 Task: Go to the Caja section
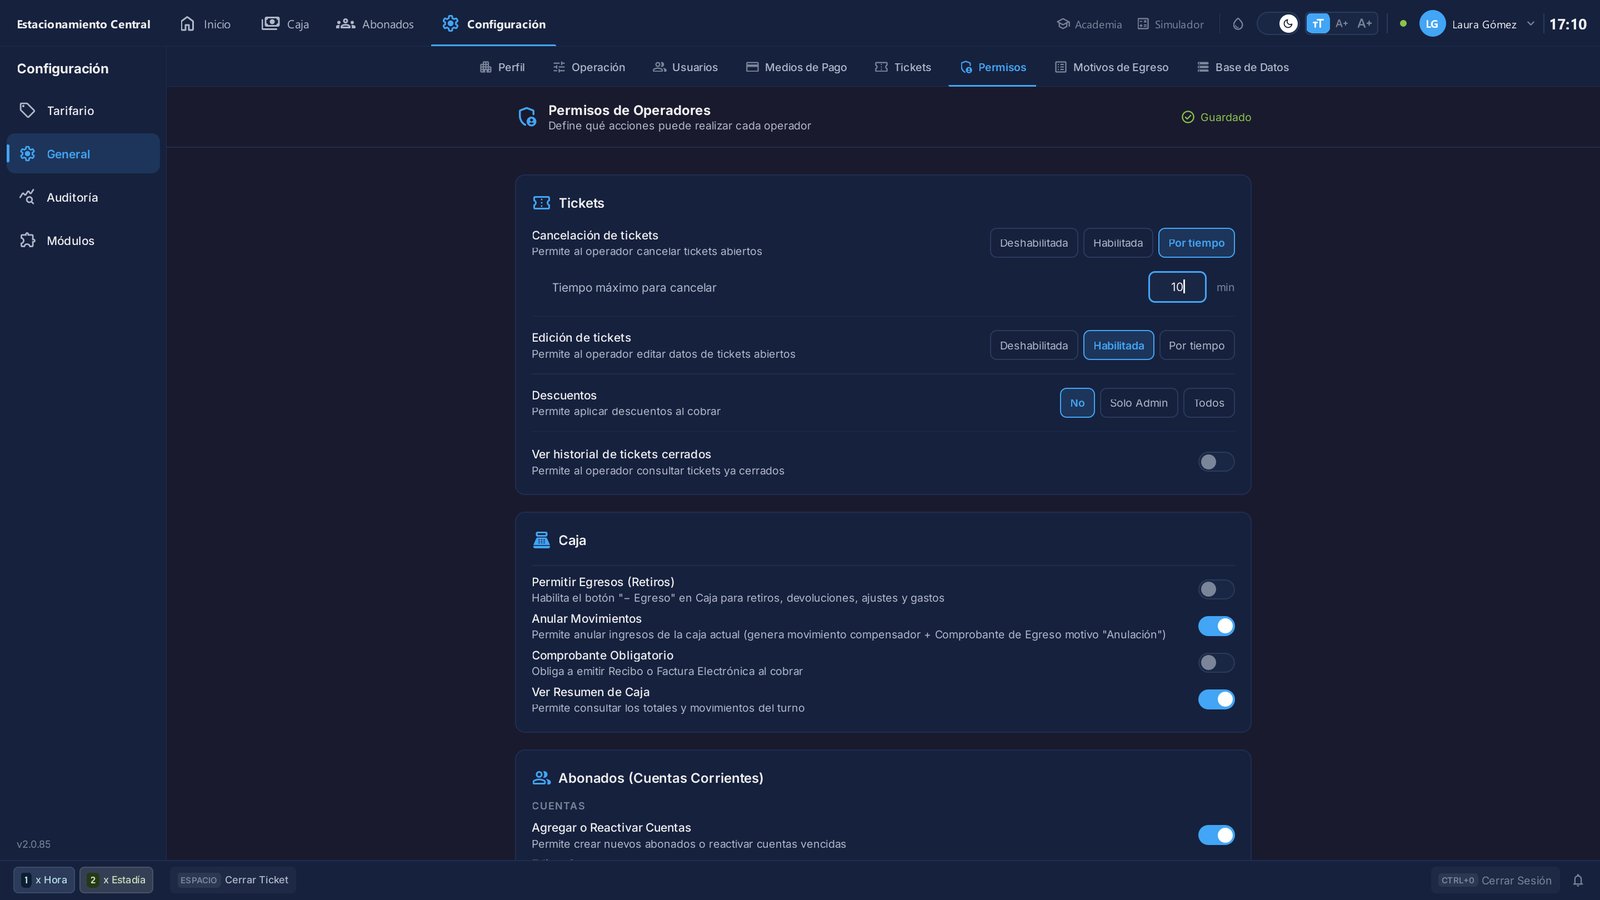(285, 24)
